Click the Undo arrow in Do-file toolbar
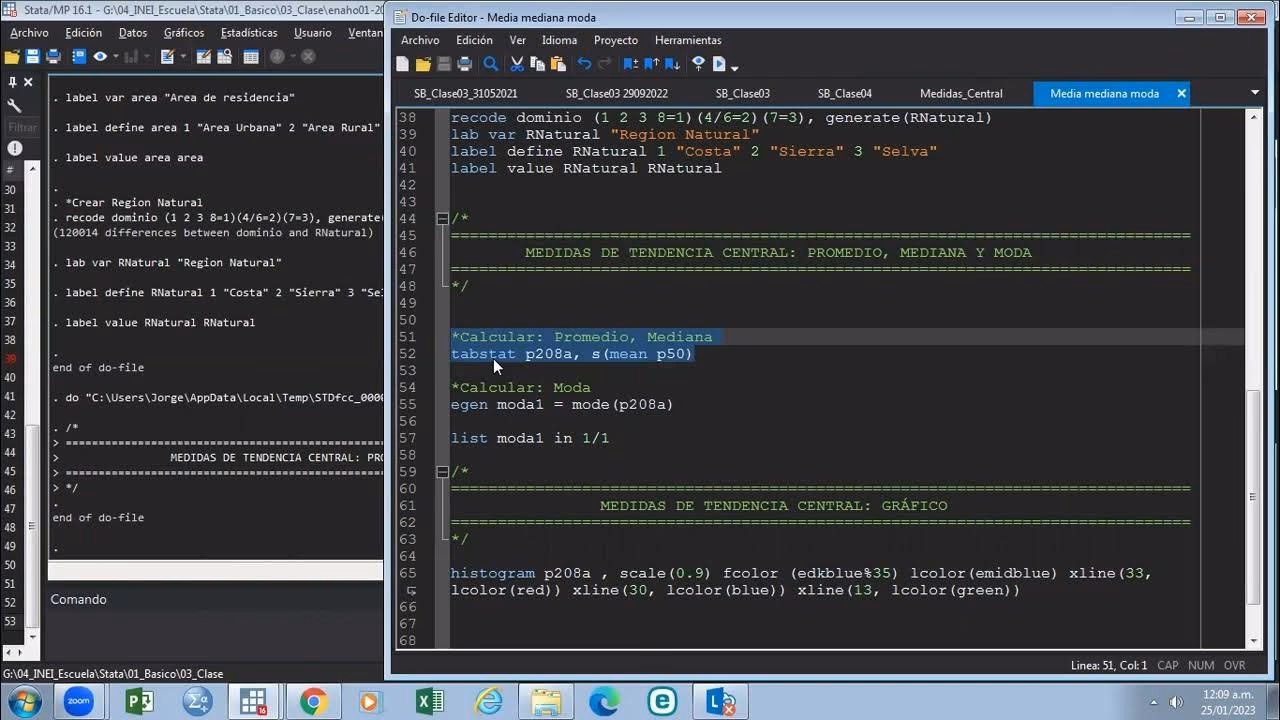 (x=584, y=64)
